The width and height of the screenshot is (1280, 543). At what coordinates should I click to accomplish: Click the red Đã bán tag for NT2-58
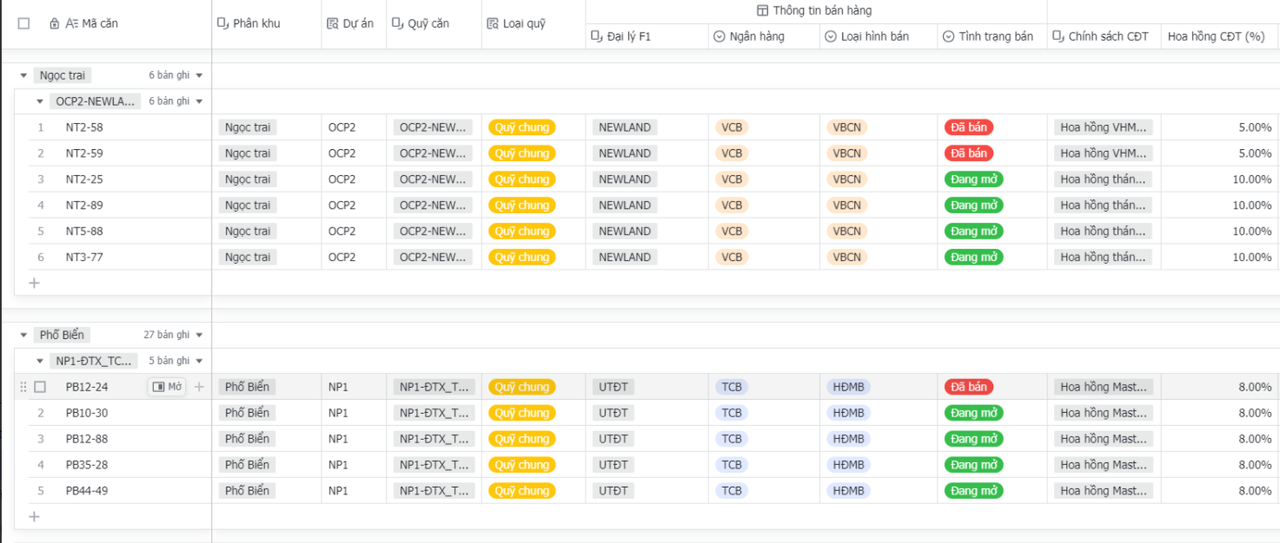968,127
